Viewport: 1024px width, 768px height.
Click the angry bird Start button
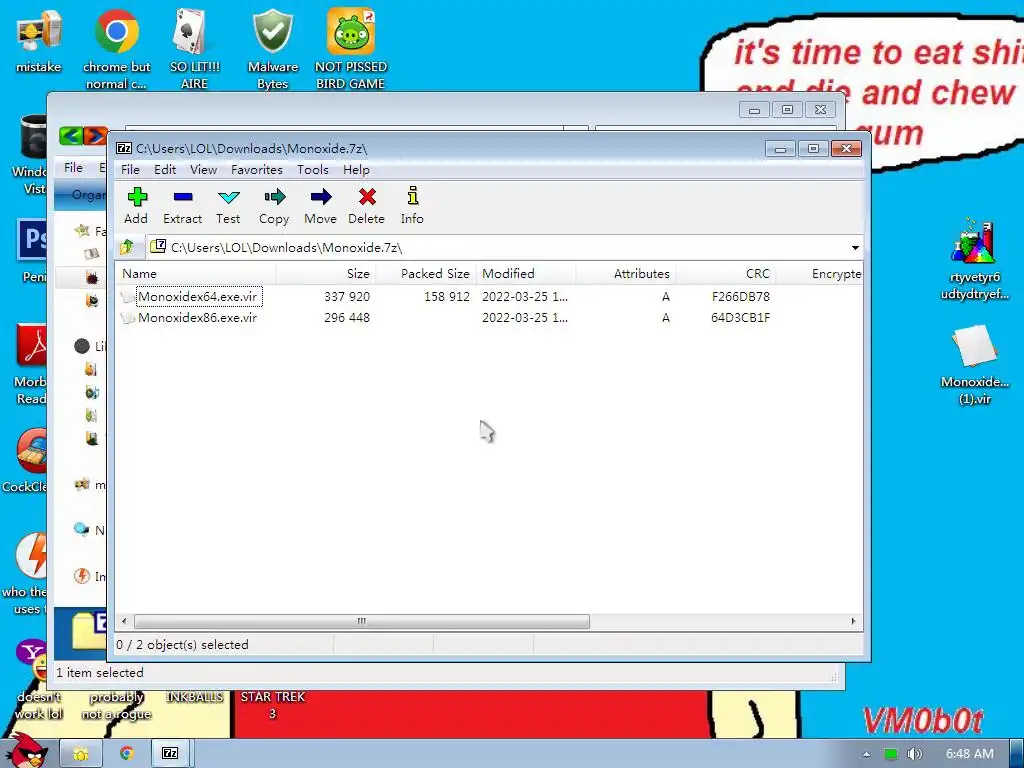(x=26, y=751)
